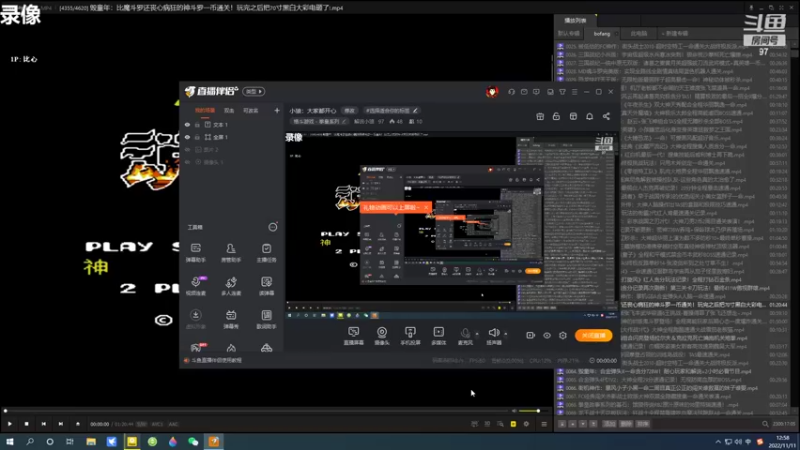The width and height of the screenshot is (800, 450).
Task: Expand toolbox more options circle button
Action: click(273, 227)
